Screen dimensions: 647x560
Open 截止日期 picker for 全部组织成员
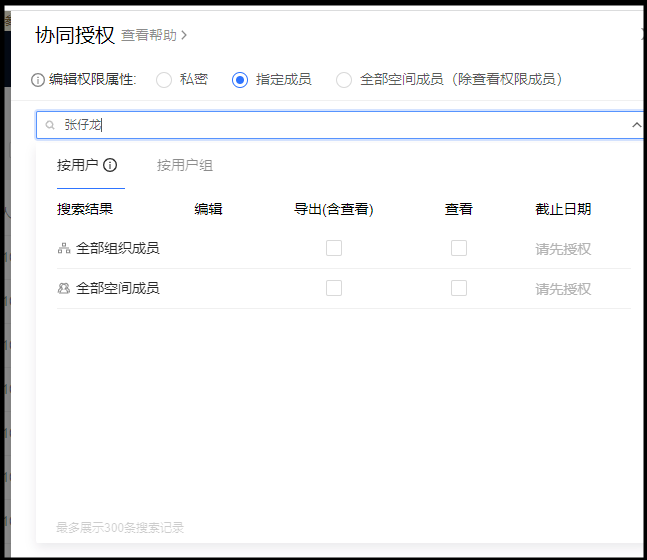pos(563,249)
